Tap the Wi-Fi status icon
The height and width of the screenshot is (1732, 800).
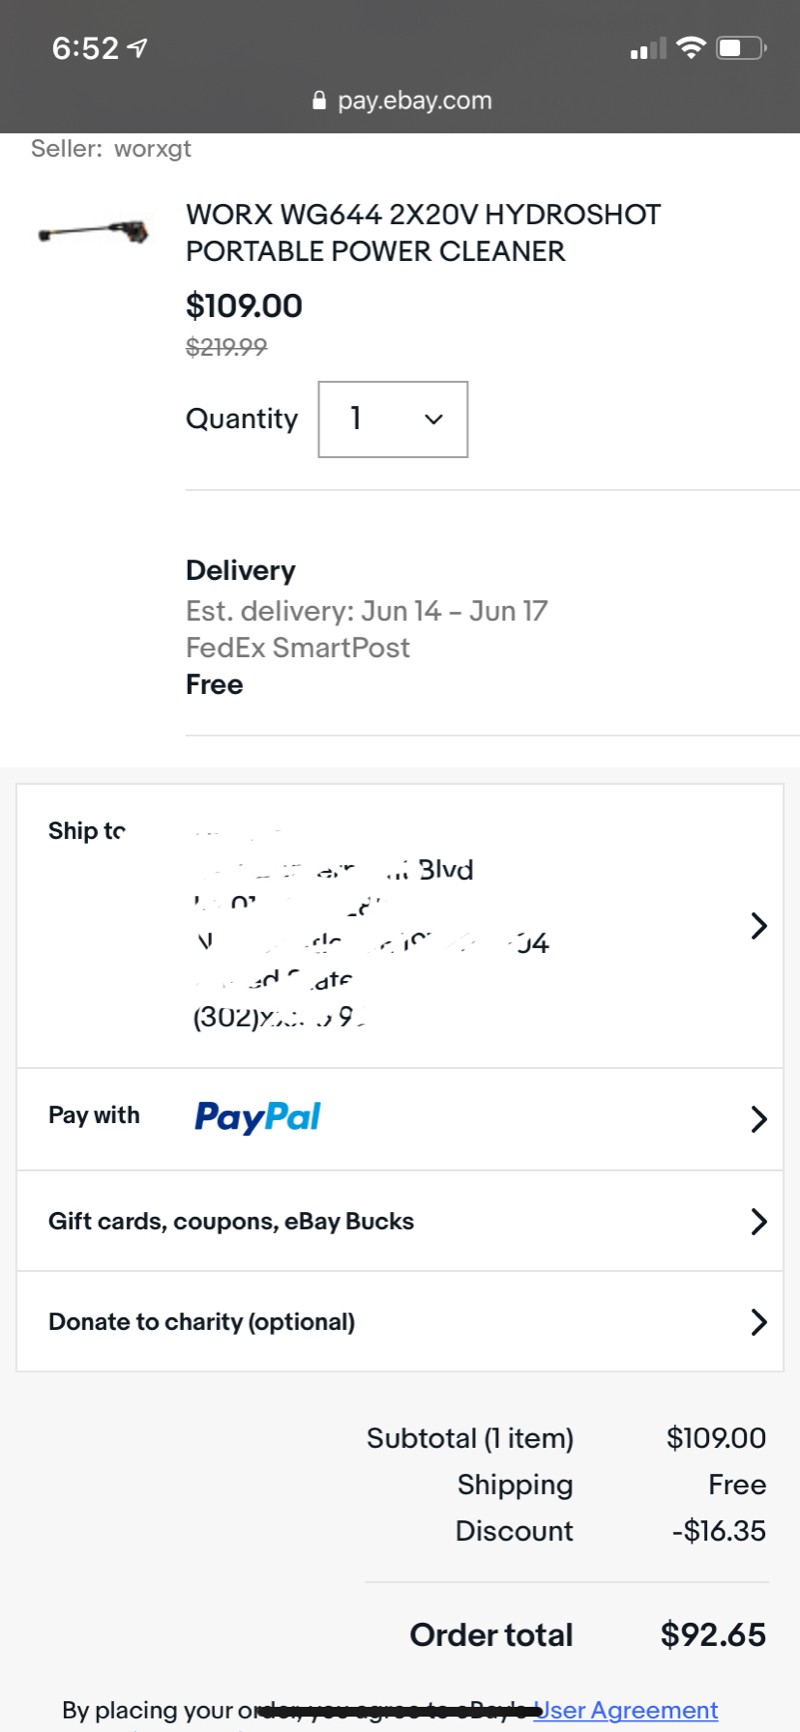pos(691,47)
